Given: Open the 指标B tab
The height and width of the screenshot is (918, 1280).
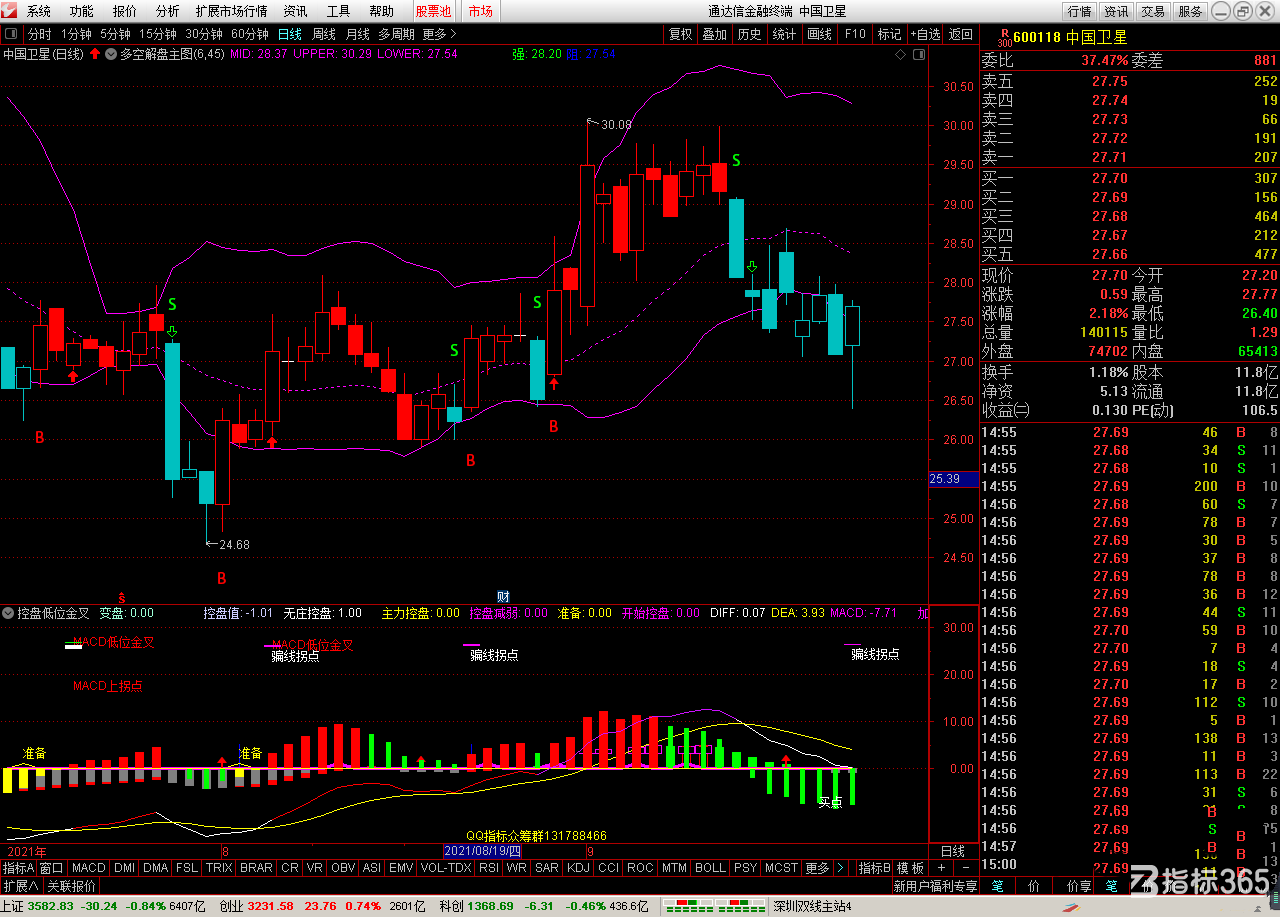Looking at the screenshot, I should (x=875, y=868).
